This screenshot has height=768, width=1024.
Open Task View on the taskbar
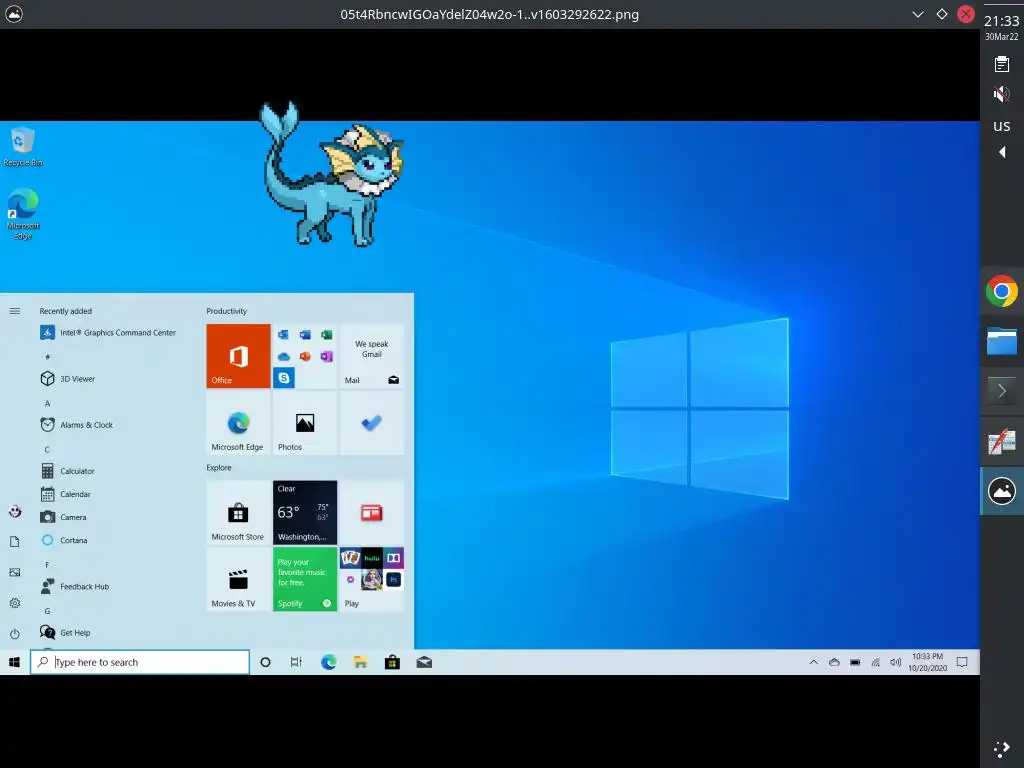coord(296,662)
